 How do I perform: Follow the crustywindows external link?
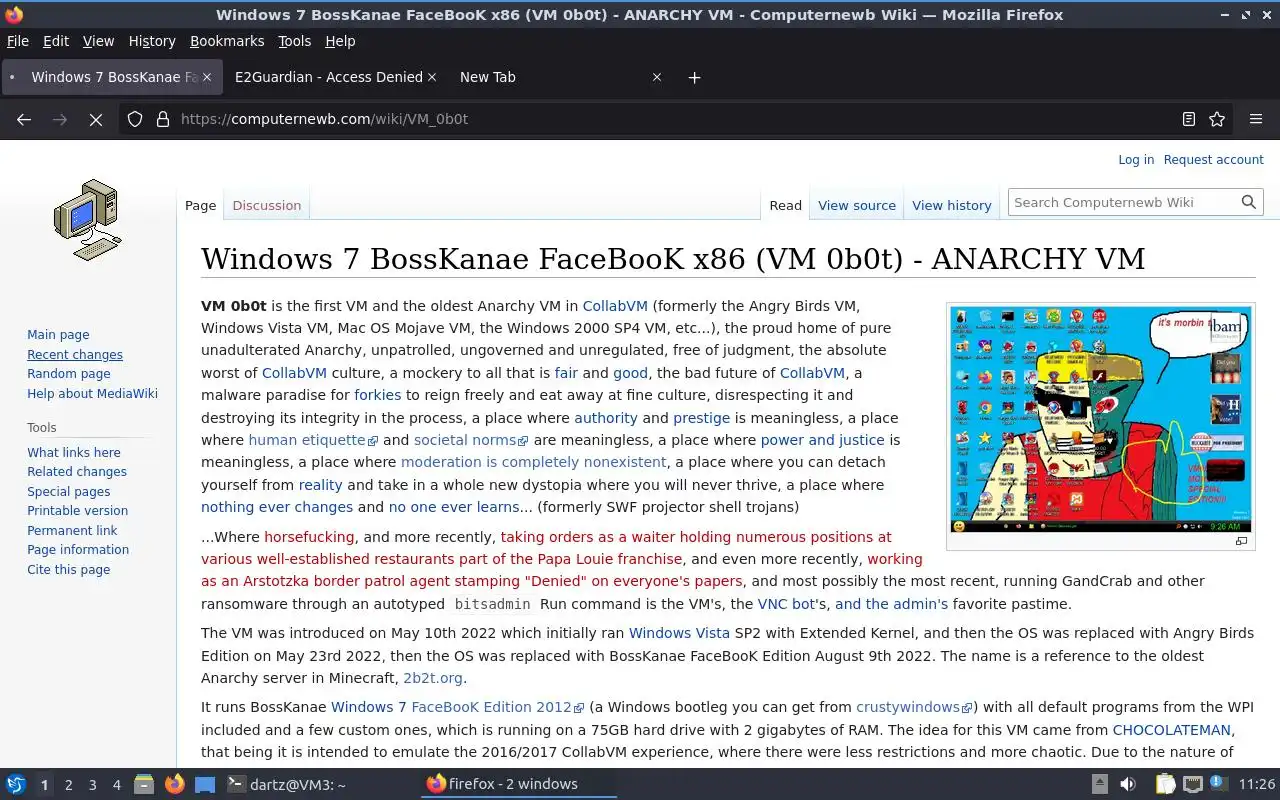point(914,707)
